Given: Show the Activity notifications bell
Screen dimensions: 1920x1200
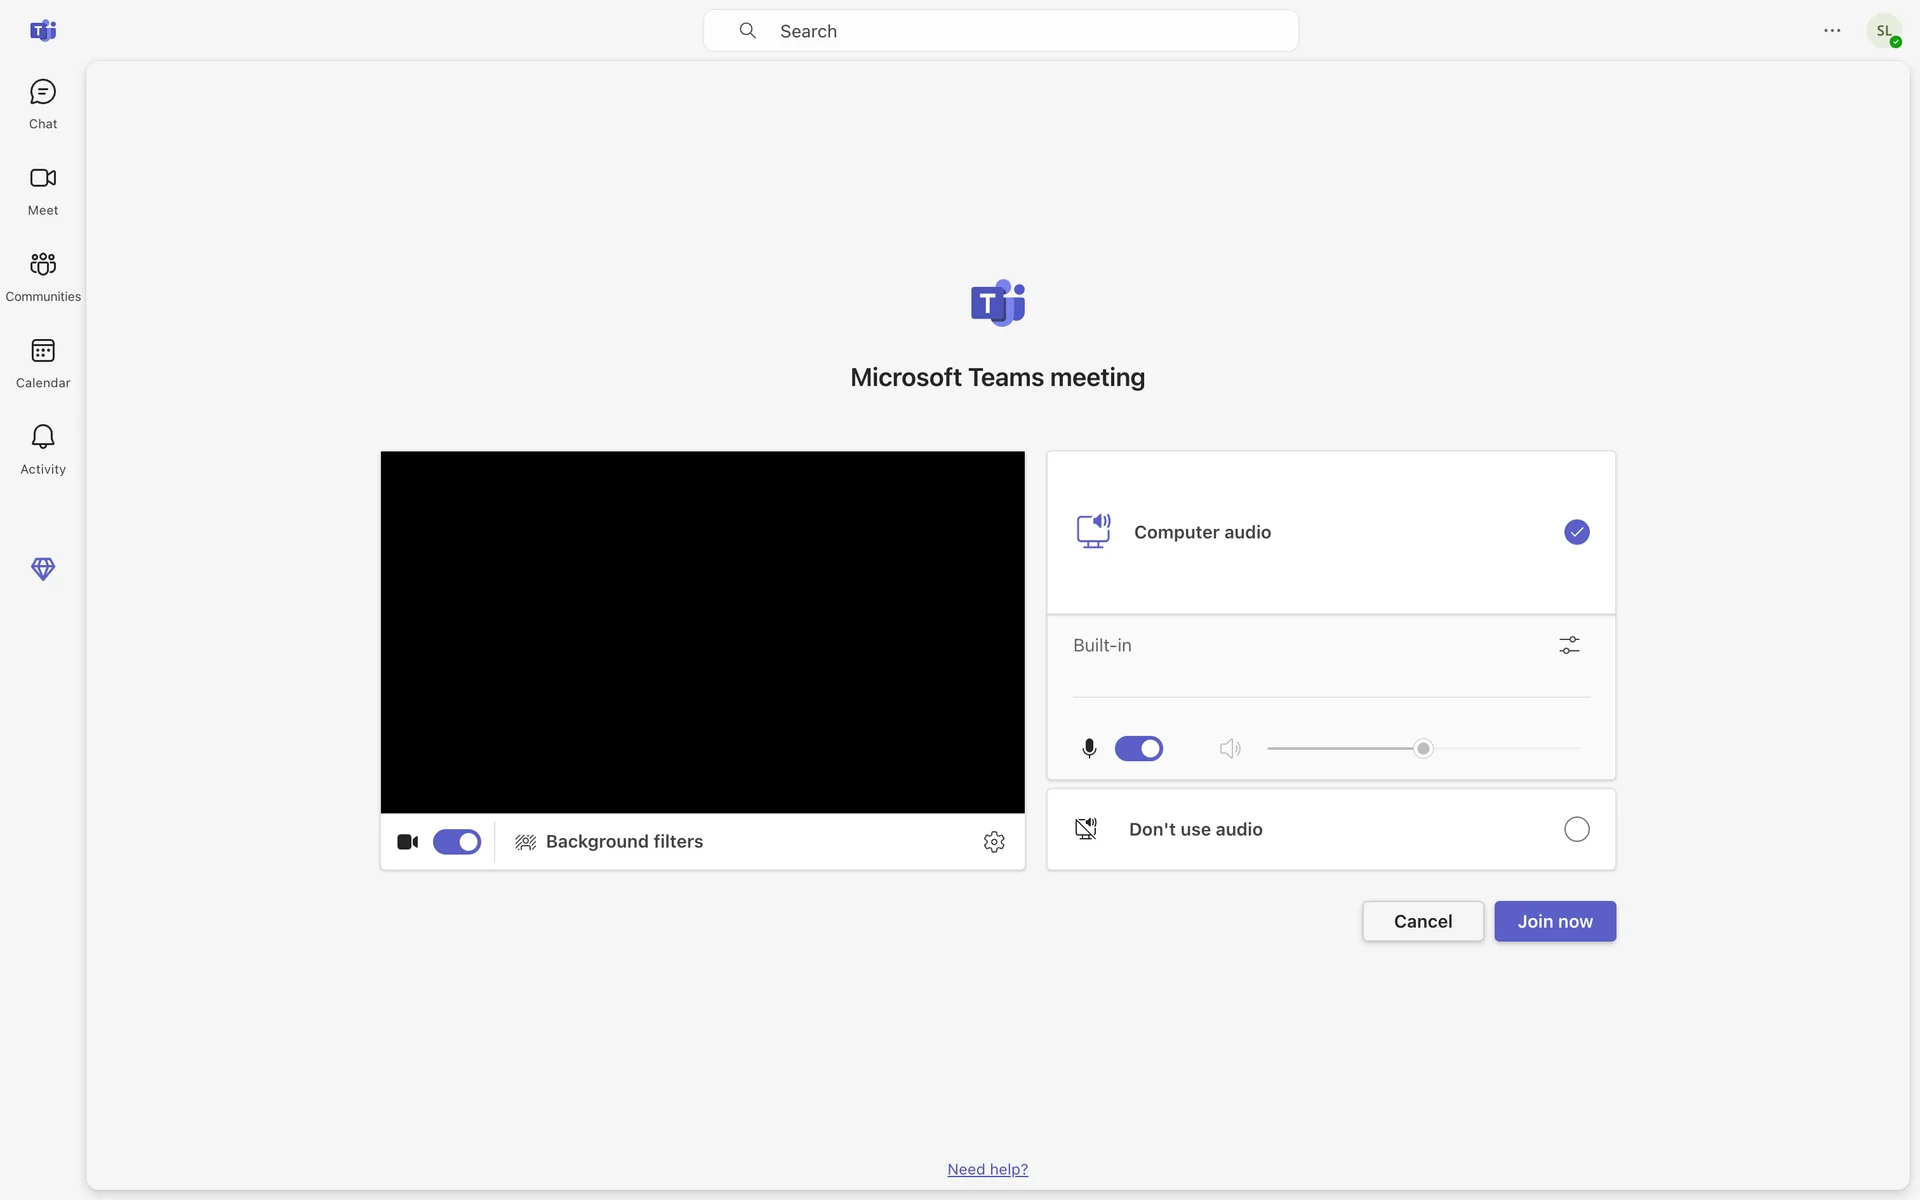Looking at the screenshot, I should click(x=43, y=448).
